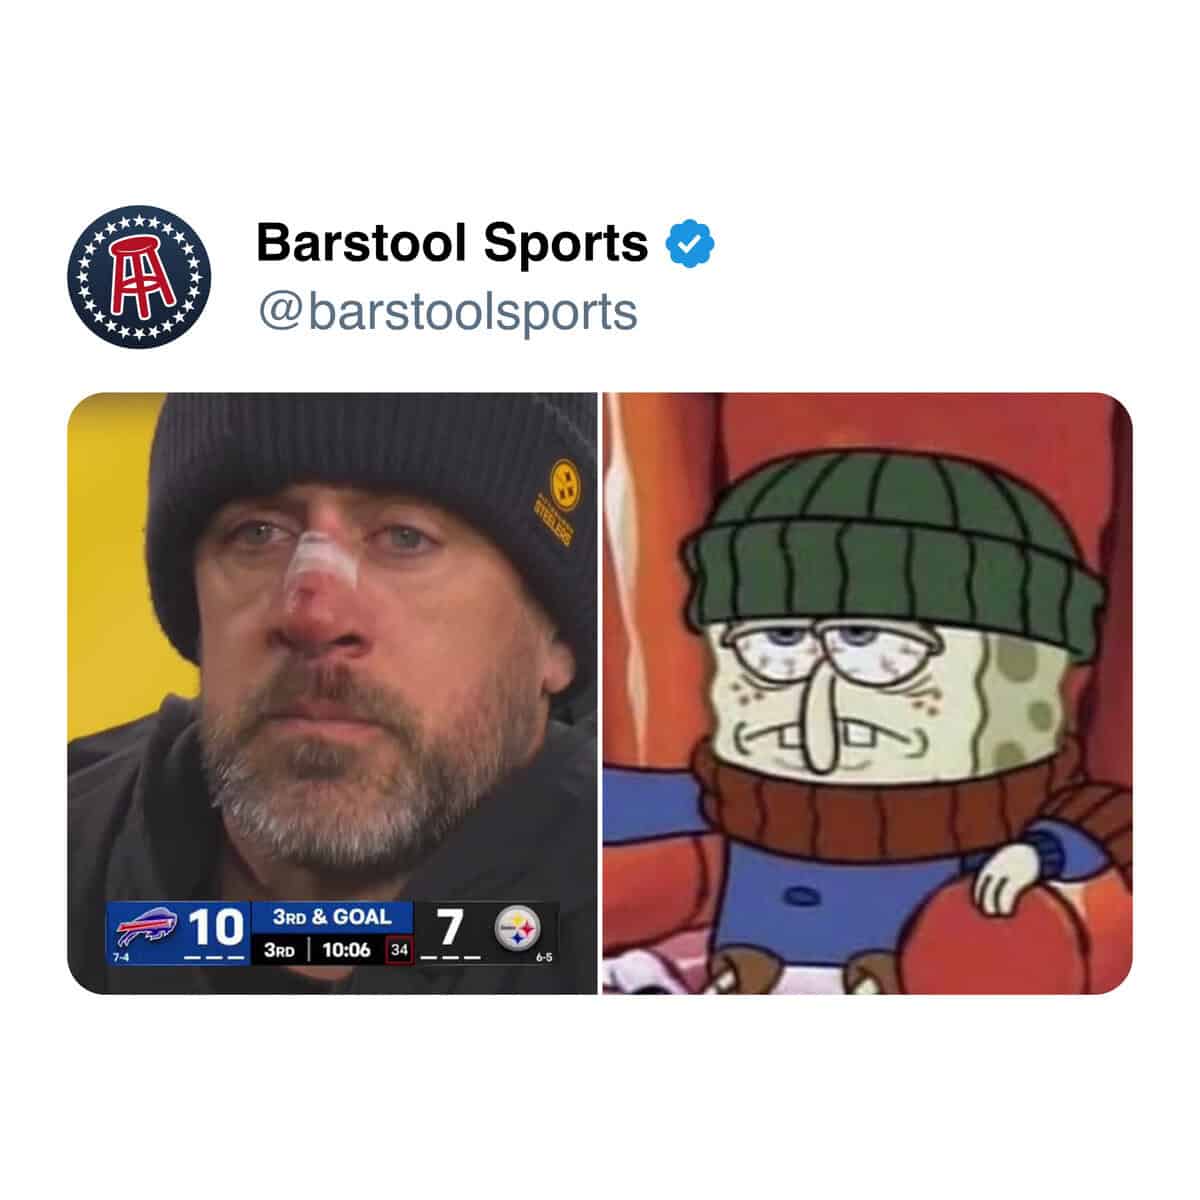Click the Steelers emblem on black beanie
1200x1200 pixels.
pyautogui.click(x=565, y=475)
